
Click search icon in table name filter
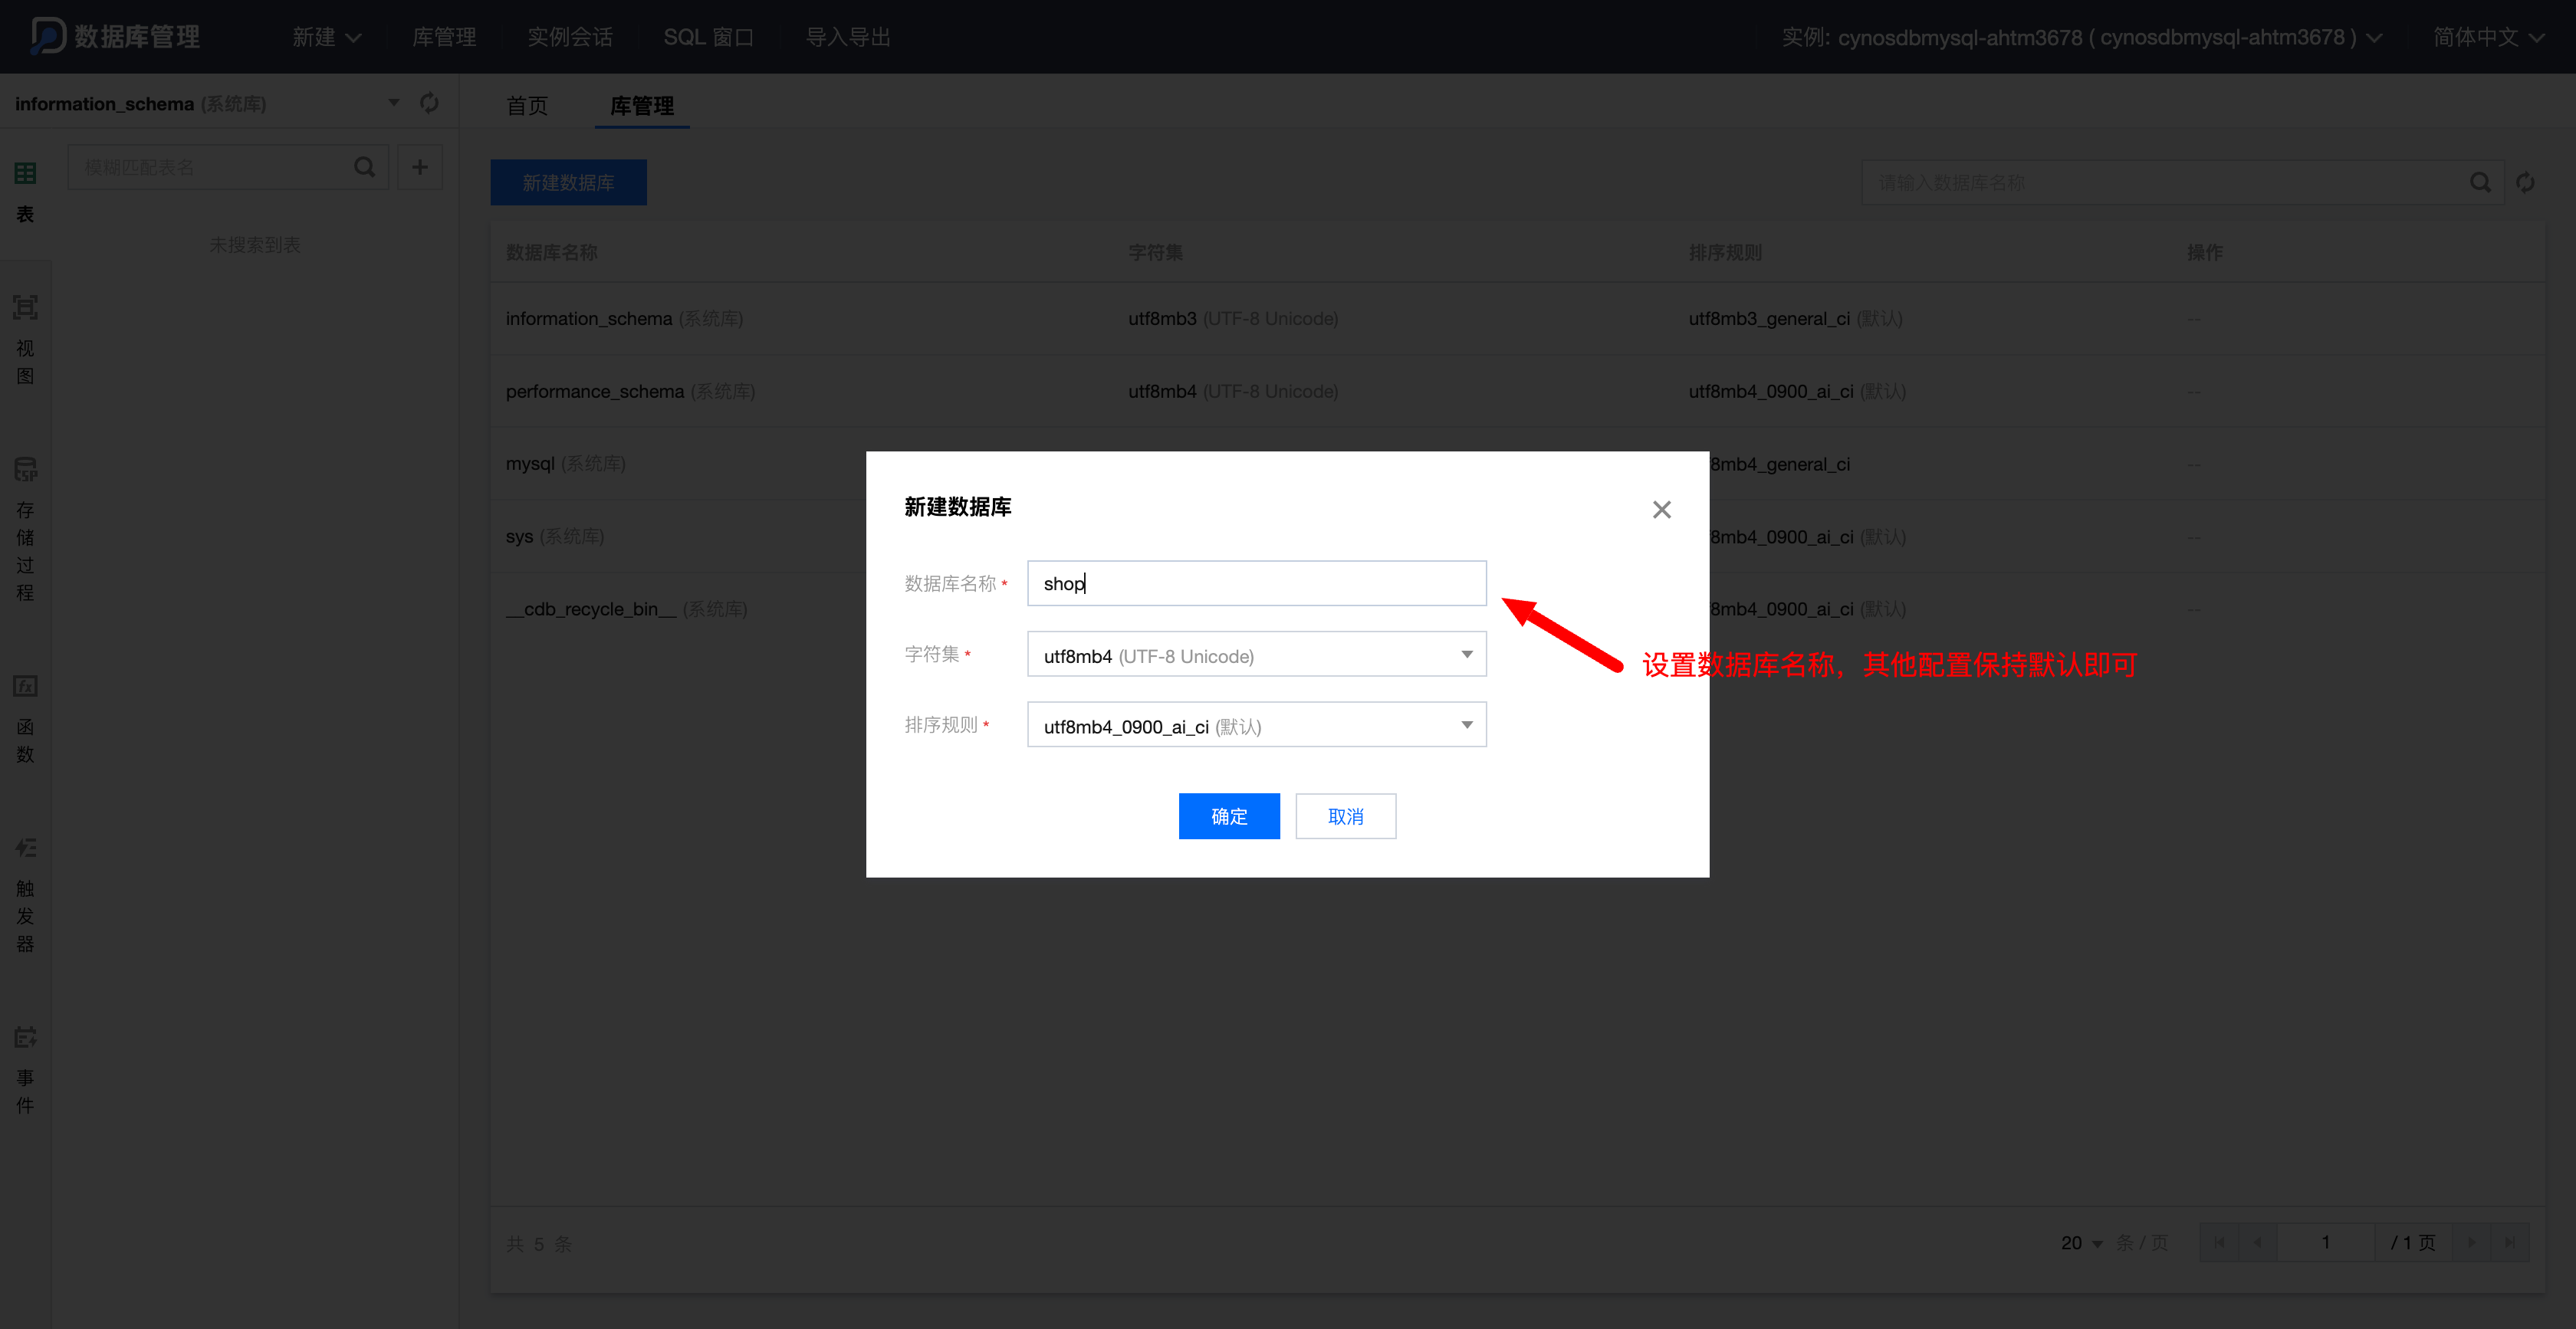click(x=365, y=167)
